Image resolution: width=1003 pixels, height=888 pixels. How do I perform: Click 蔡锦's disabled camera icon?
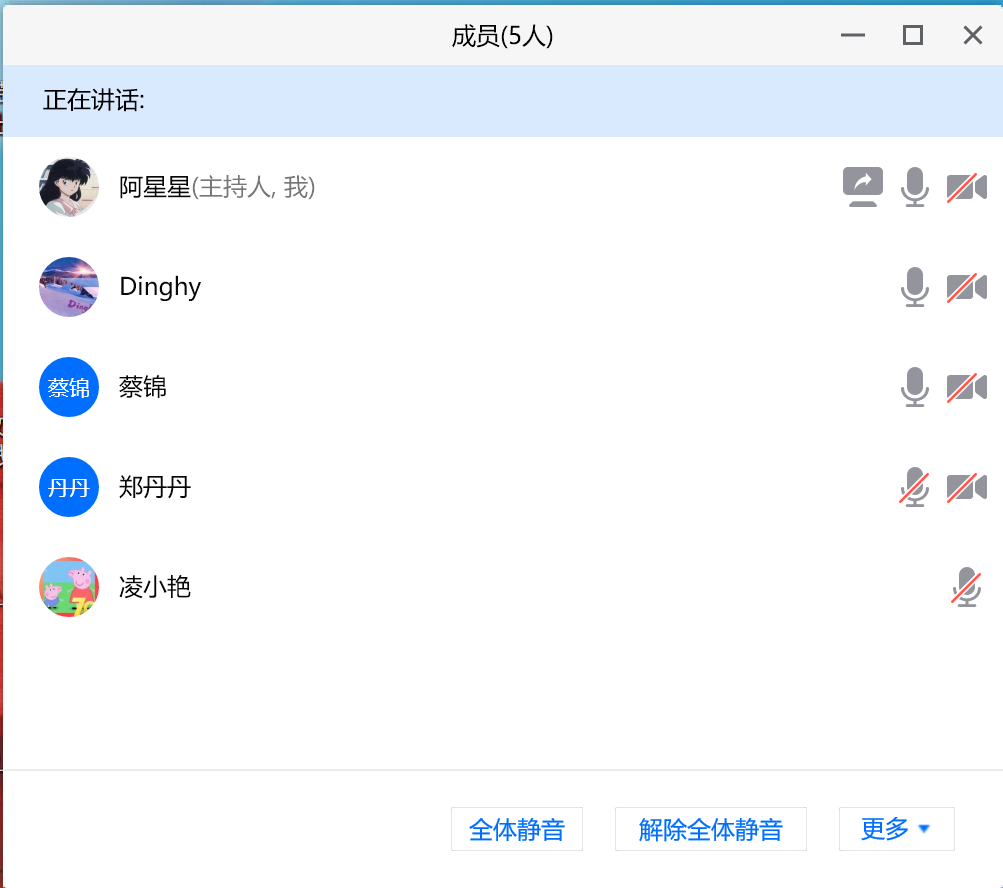(x=966, y=387)
